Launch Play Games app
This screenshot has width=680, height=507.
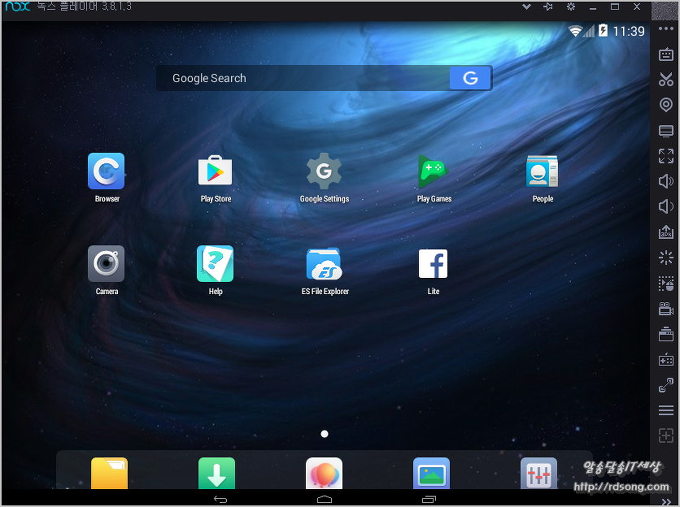(433, 172)
